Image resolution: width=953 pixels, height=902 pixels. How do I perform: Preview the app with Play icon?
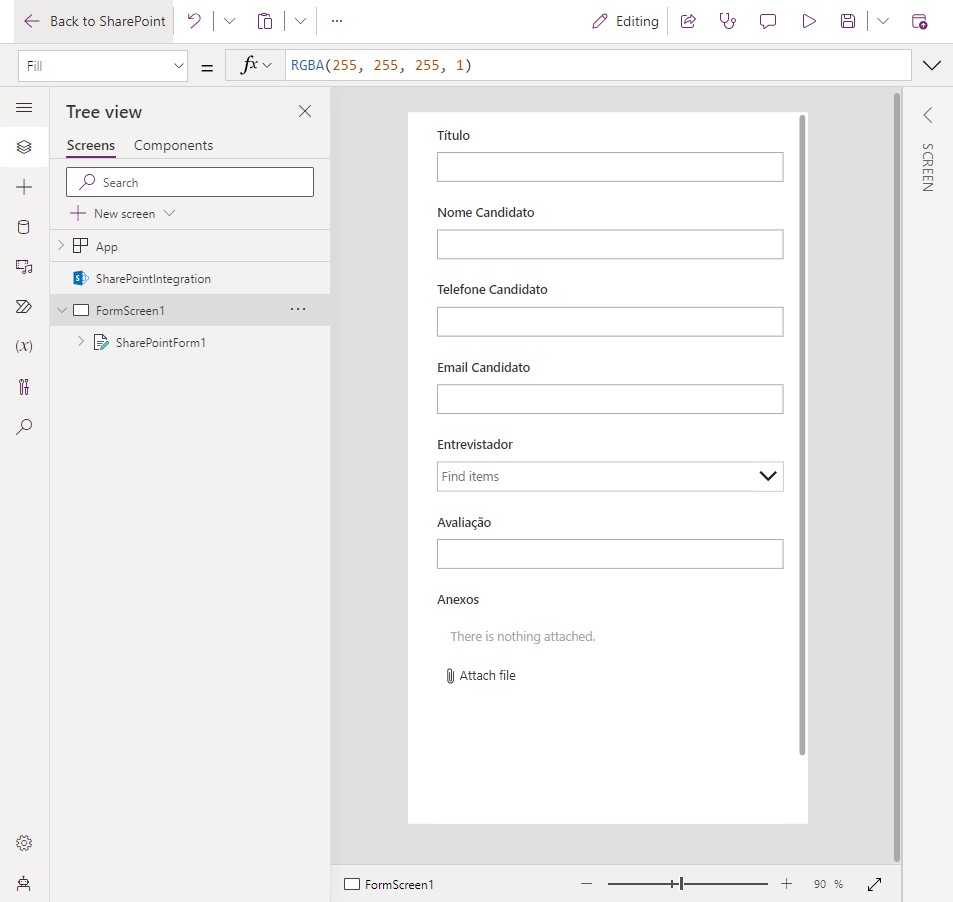[809, 21]
